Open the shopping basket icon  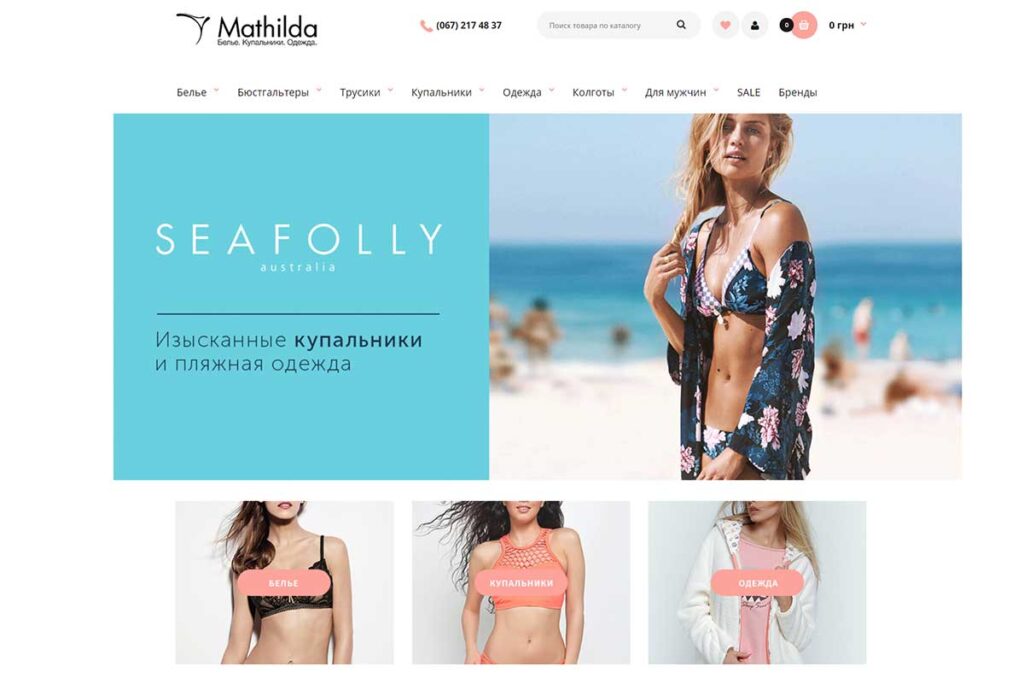click(x=804, y=25)
